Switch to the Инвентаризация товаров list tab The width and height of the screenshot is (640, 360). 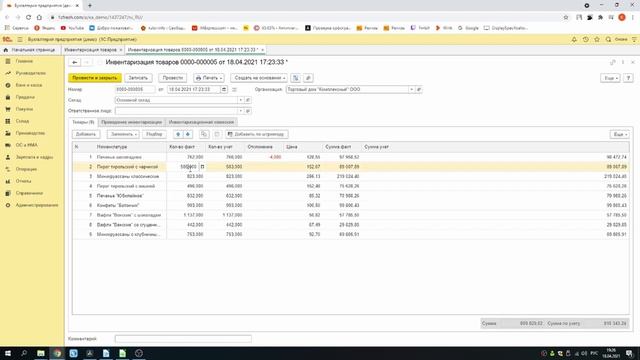[x=90, y=50]
